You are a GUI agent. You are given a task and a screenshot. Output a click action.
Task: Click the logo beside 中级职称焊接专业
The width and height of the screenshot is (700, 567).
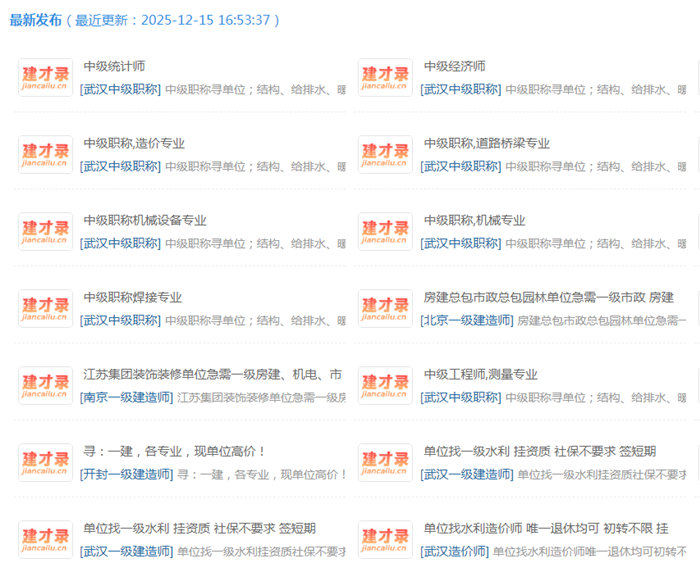(x=45, y=309)
